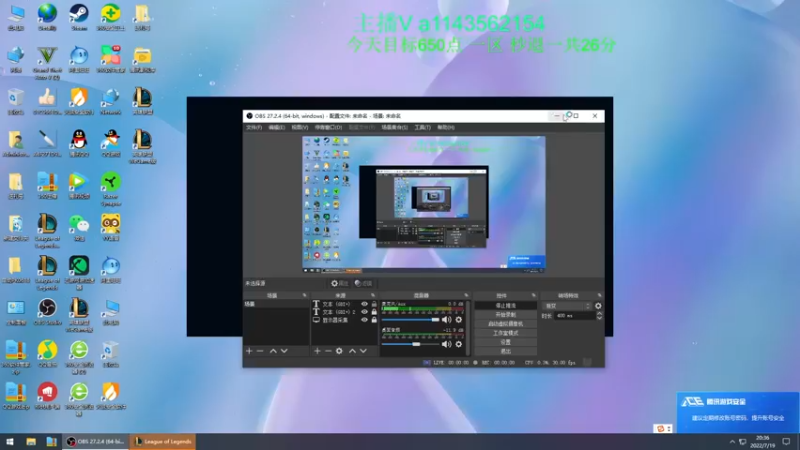Image resolution: width=800 pixels, height=450 pixels.
Task: Toggle lock on 文本 (GDI+) source
Action: [374, 304]
